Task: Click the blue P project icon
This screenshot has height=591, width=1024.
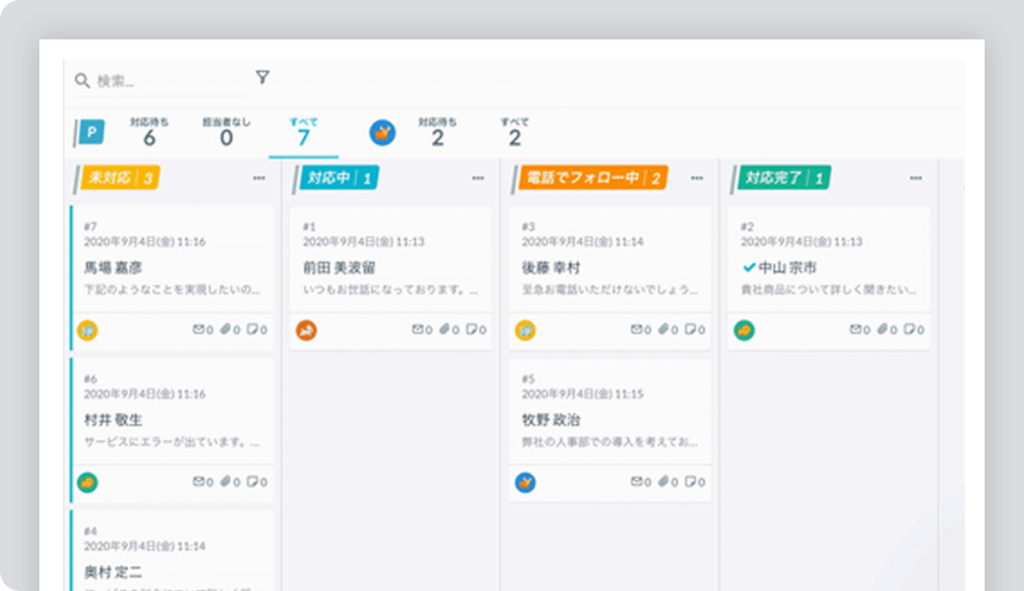Action: pos(92,132)
